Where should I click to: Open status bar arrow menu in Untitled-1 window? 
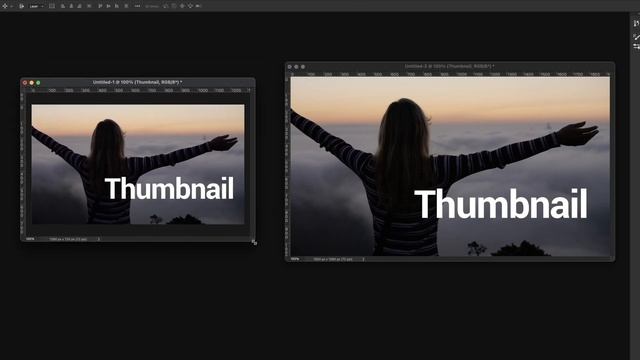[x=98, y=239]
